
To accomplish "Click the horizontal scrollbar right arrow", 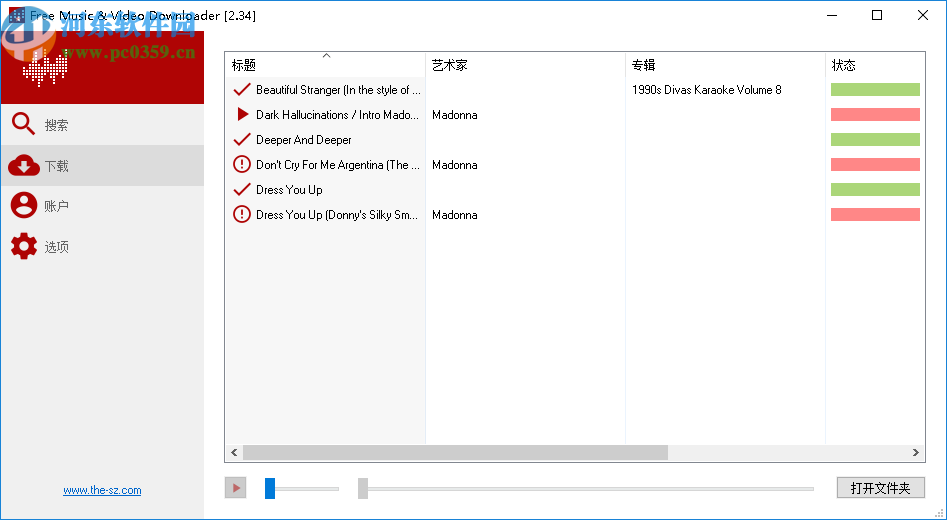I will coord(916,452).
